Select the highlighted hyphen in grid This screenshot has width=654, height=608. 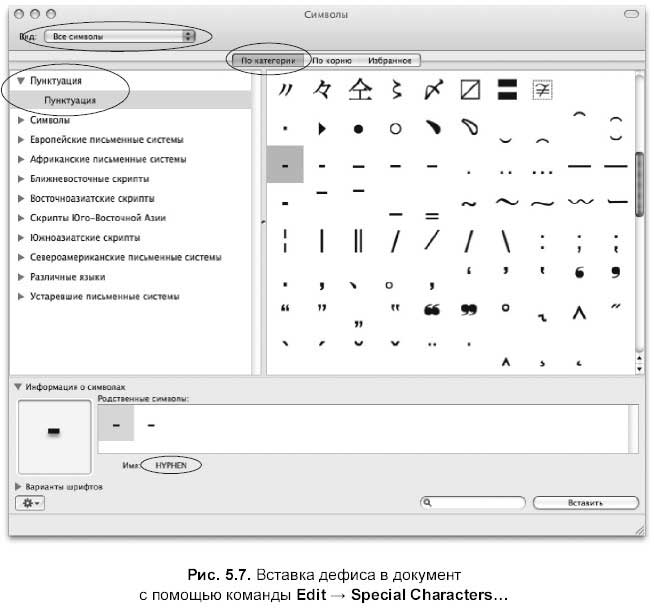pyautogui.click(x=285, y=165)
